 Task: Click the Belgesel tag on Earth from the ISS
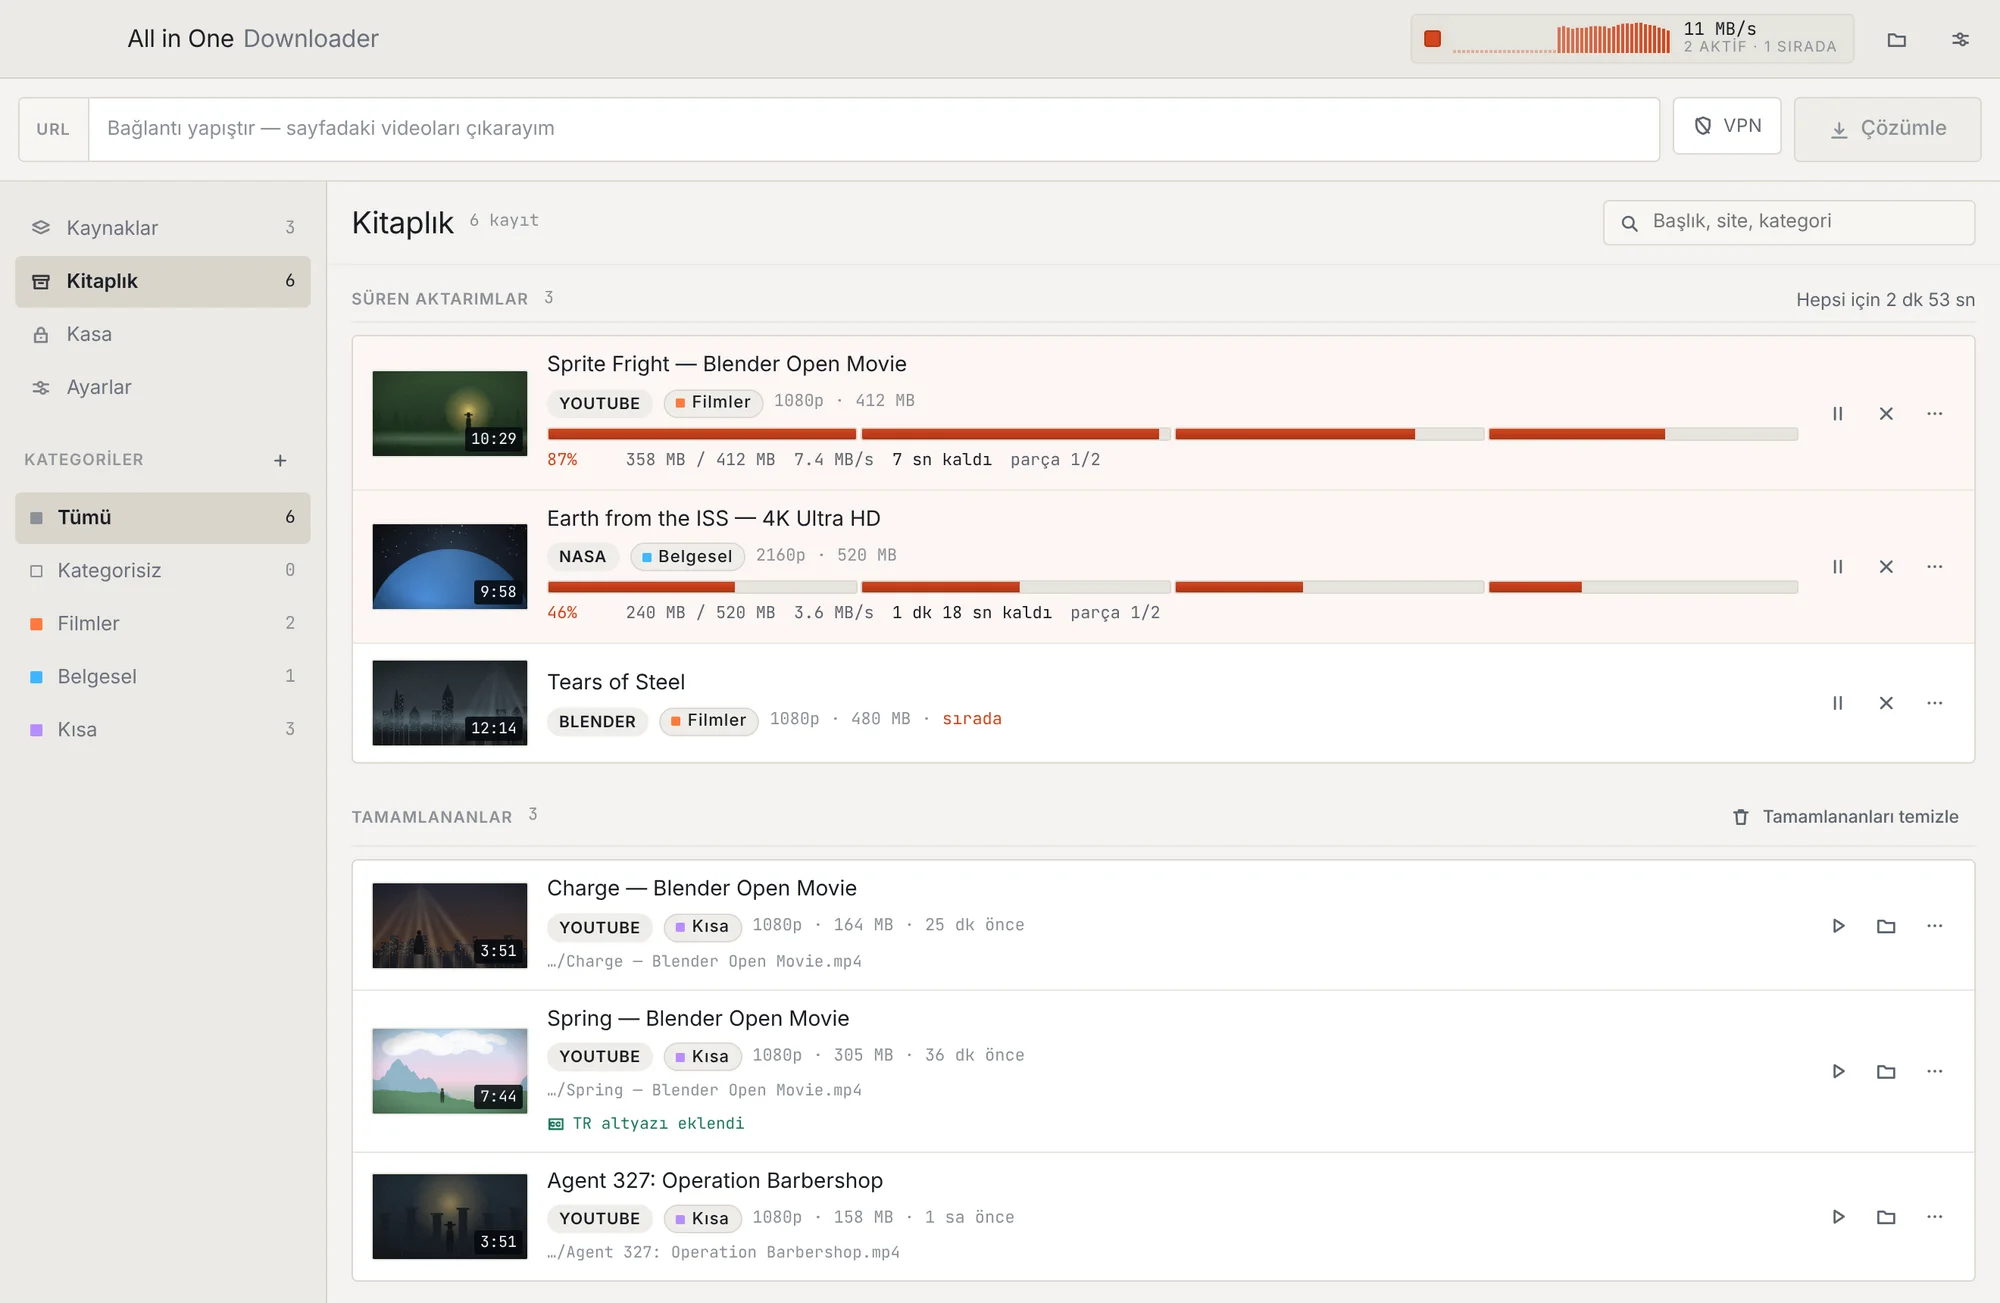click(687, 556)
